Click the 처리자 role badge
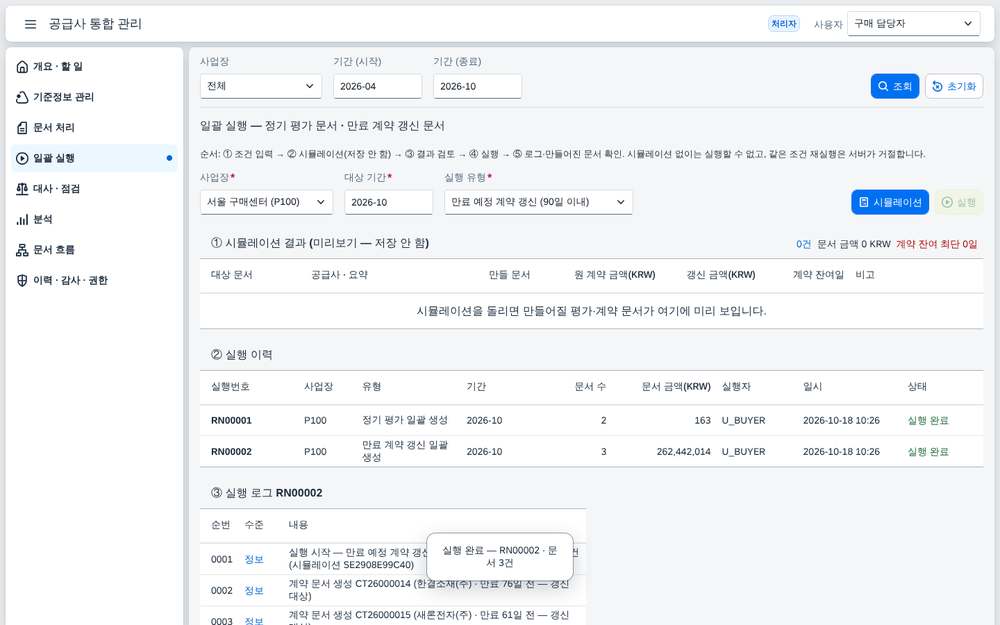 pos(784,24)
